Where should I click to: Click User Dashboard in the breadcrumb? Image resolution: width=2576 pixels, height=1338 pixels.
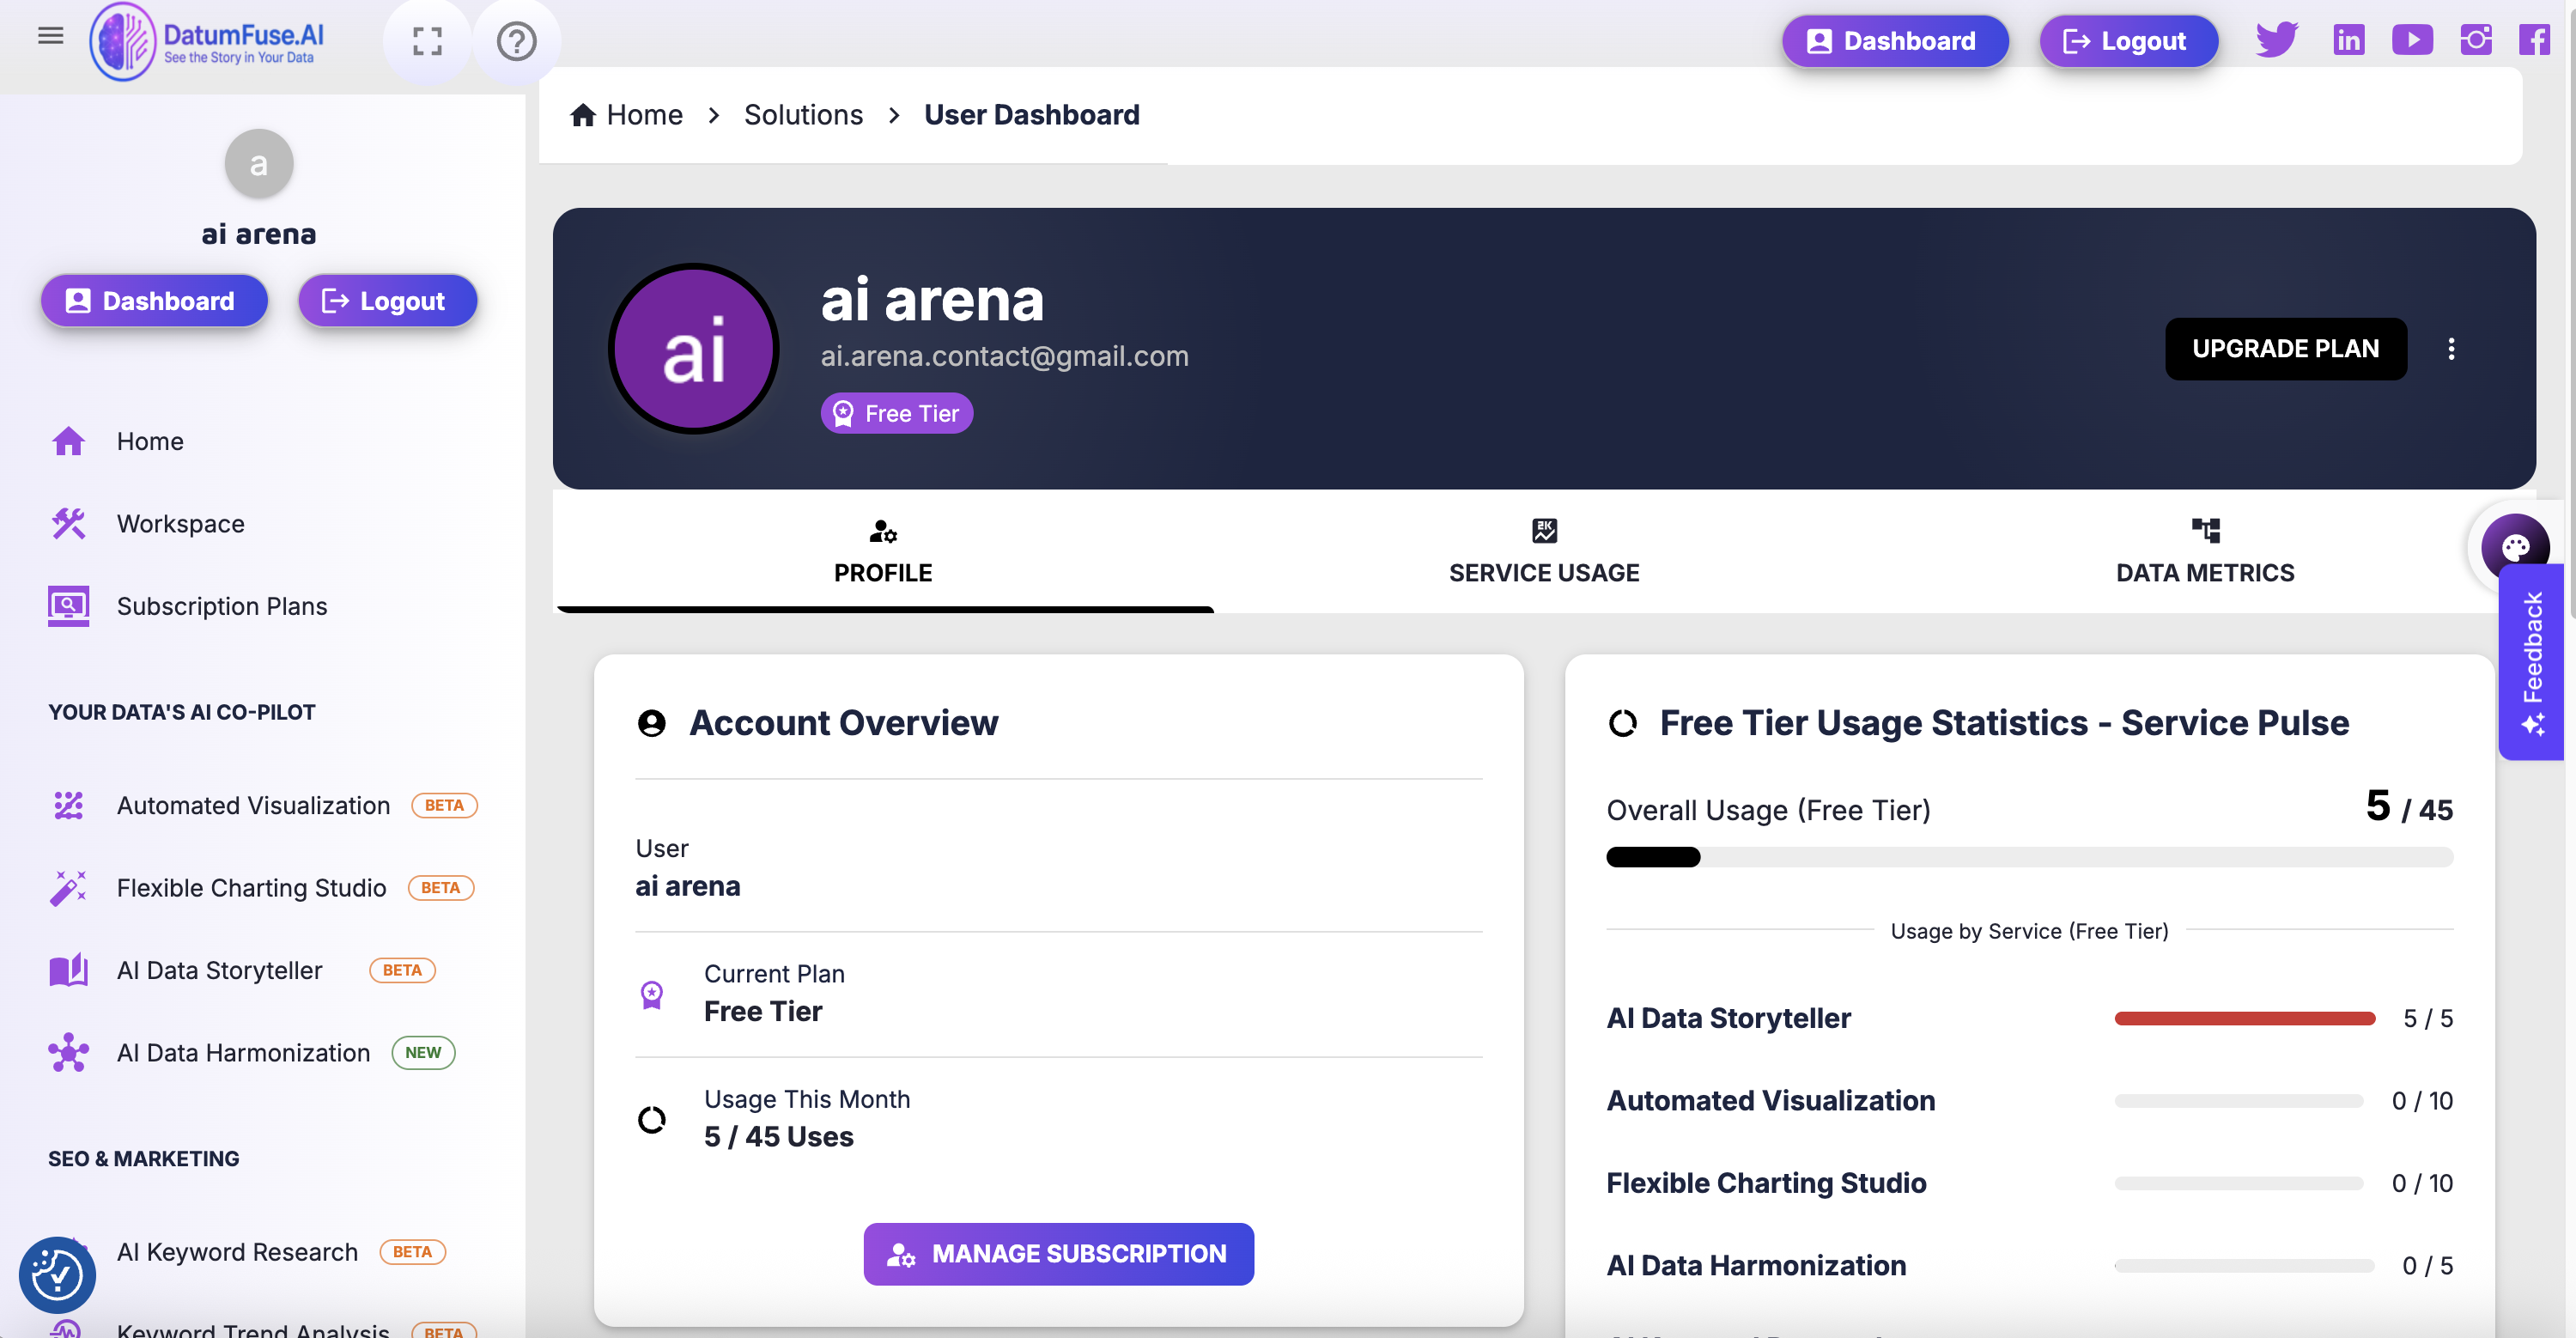1031,115
